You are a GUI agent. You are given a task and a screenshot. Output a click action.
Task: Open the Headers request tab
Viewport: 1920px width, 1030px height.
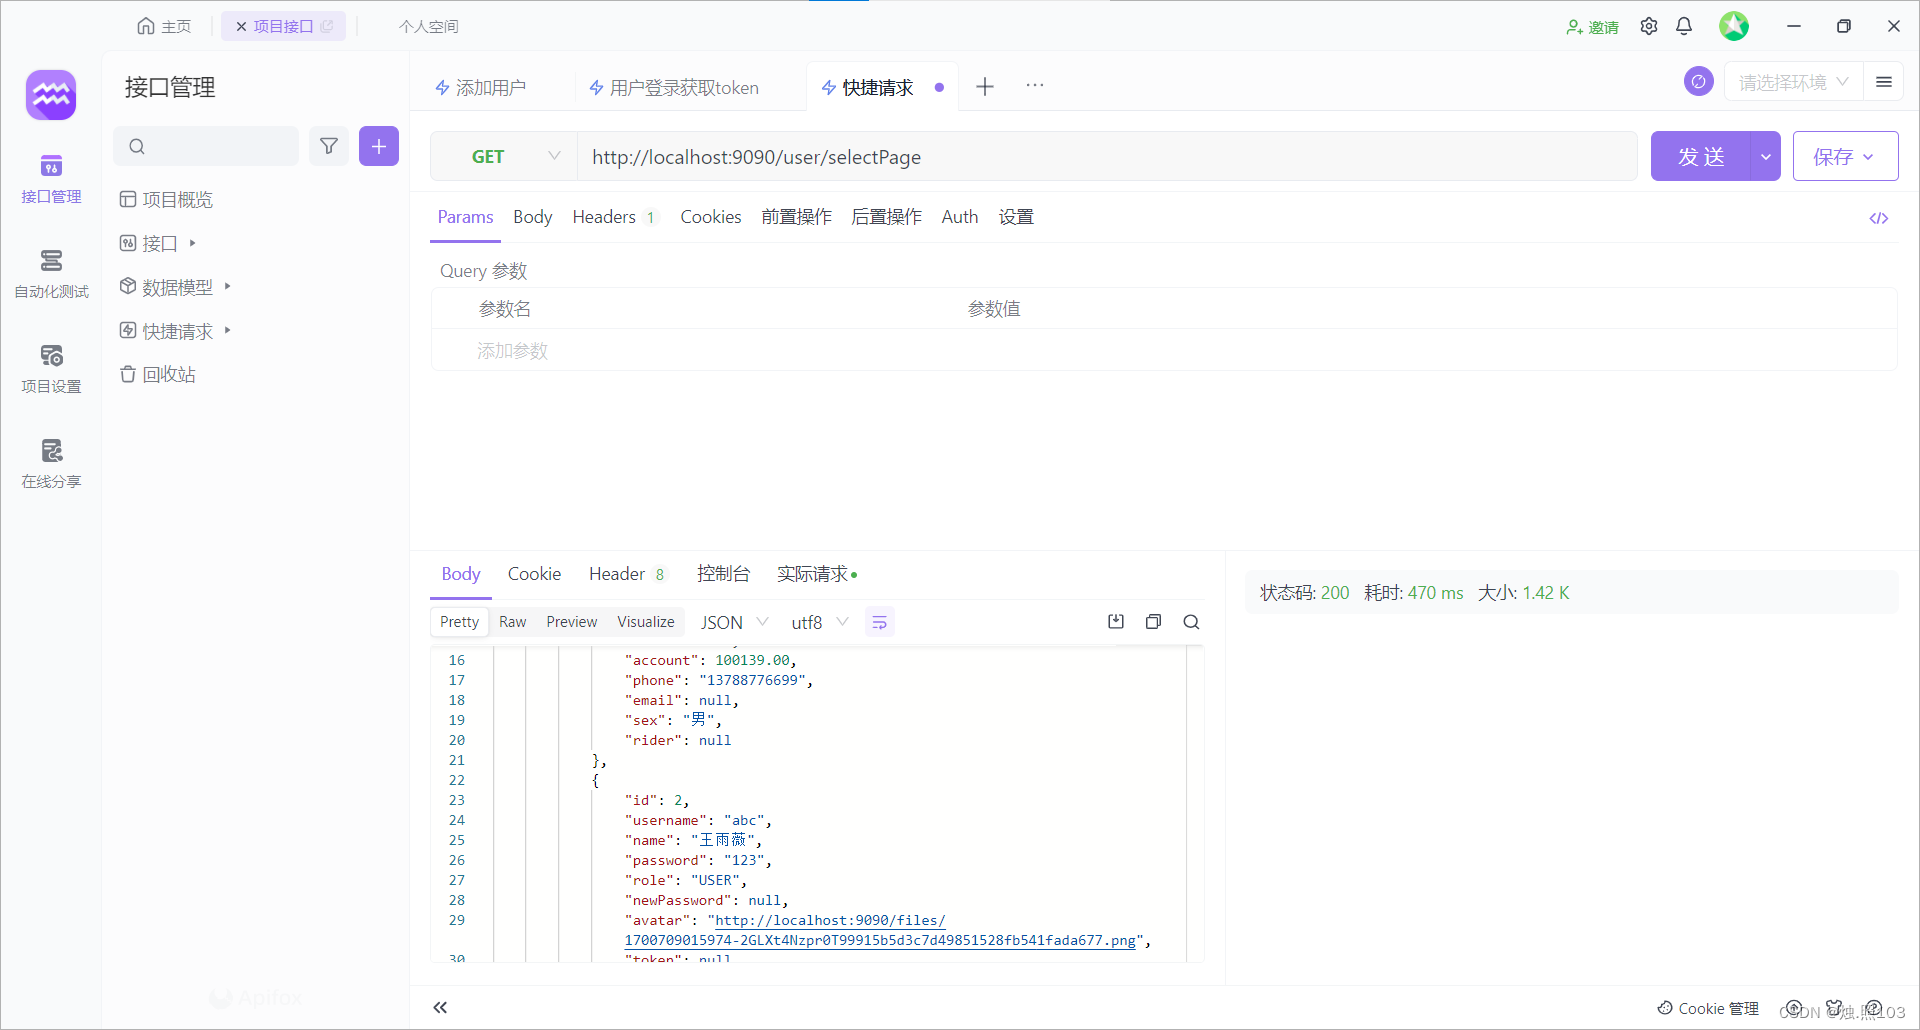pyautogui.click(x=602, y=216)
